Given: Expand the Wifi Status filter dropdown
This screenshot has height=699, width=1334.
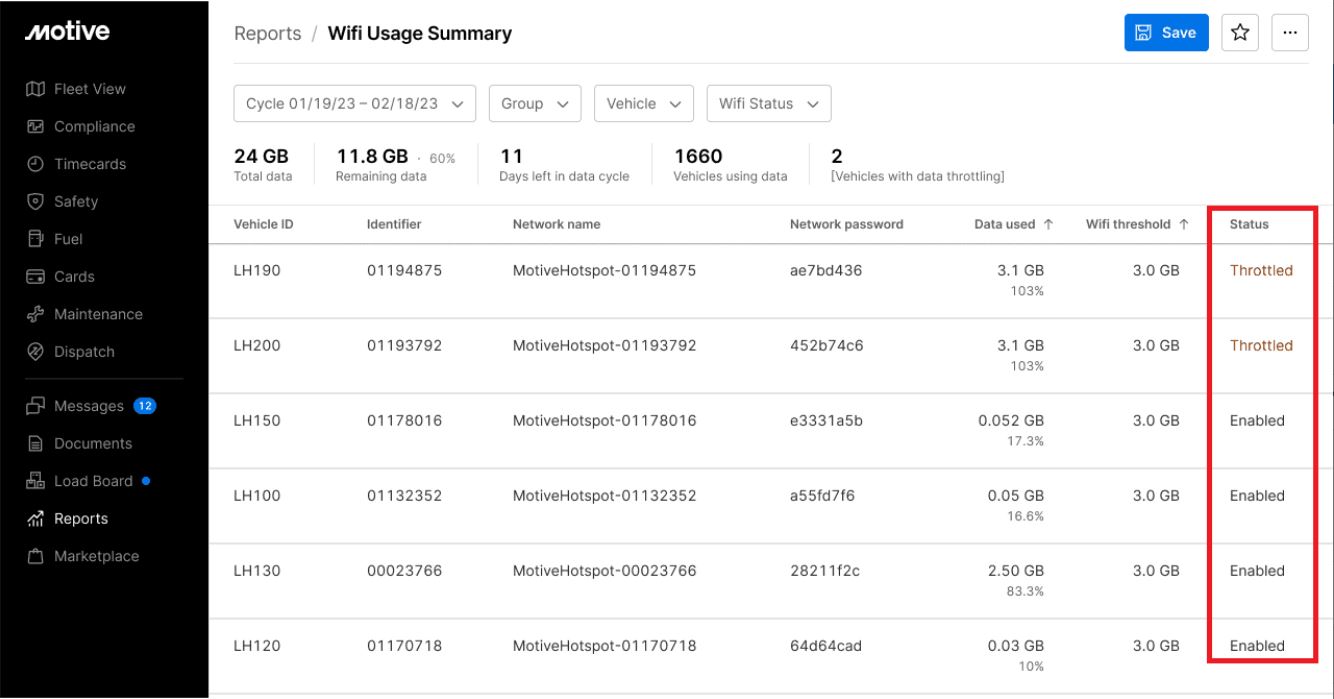Looking at the screenshot, I should [768, 104].
